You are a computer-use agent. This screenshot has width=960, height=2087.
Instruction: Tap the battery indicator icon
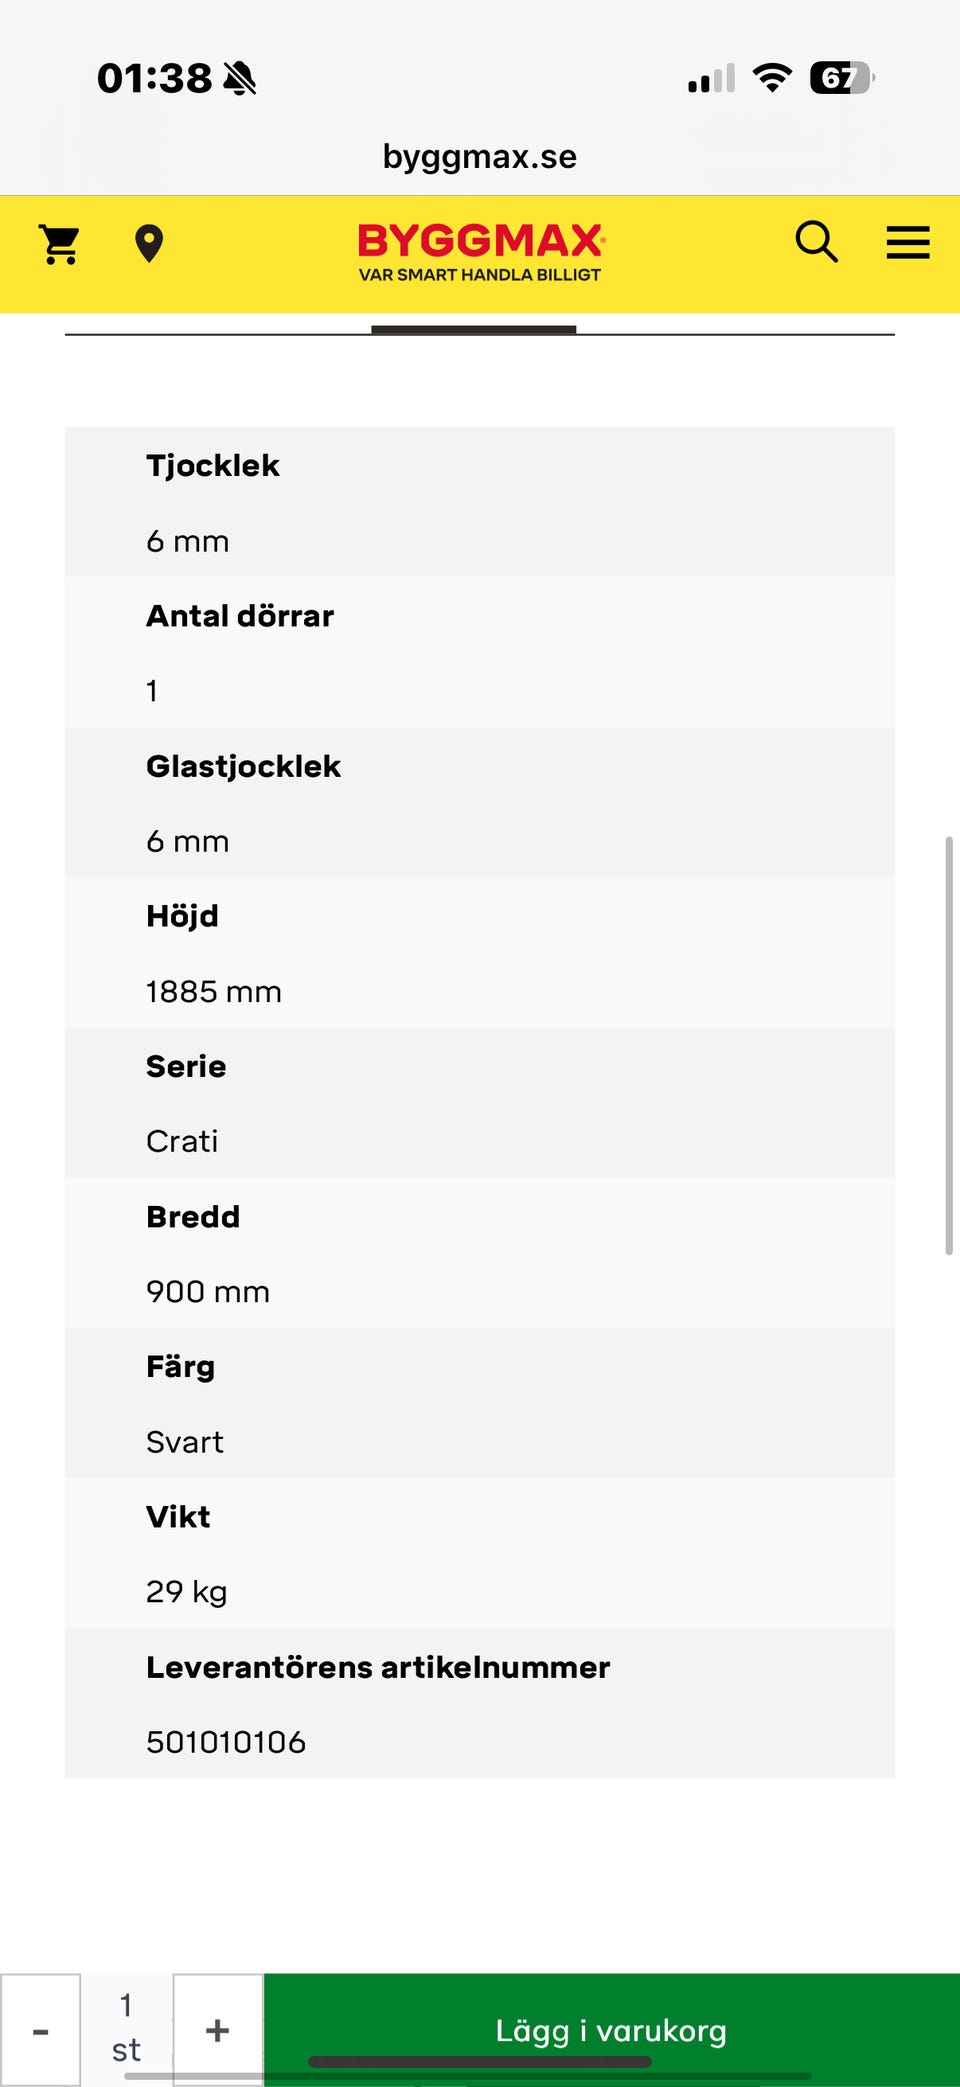pos(841,78)
